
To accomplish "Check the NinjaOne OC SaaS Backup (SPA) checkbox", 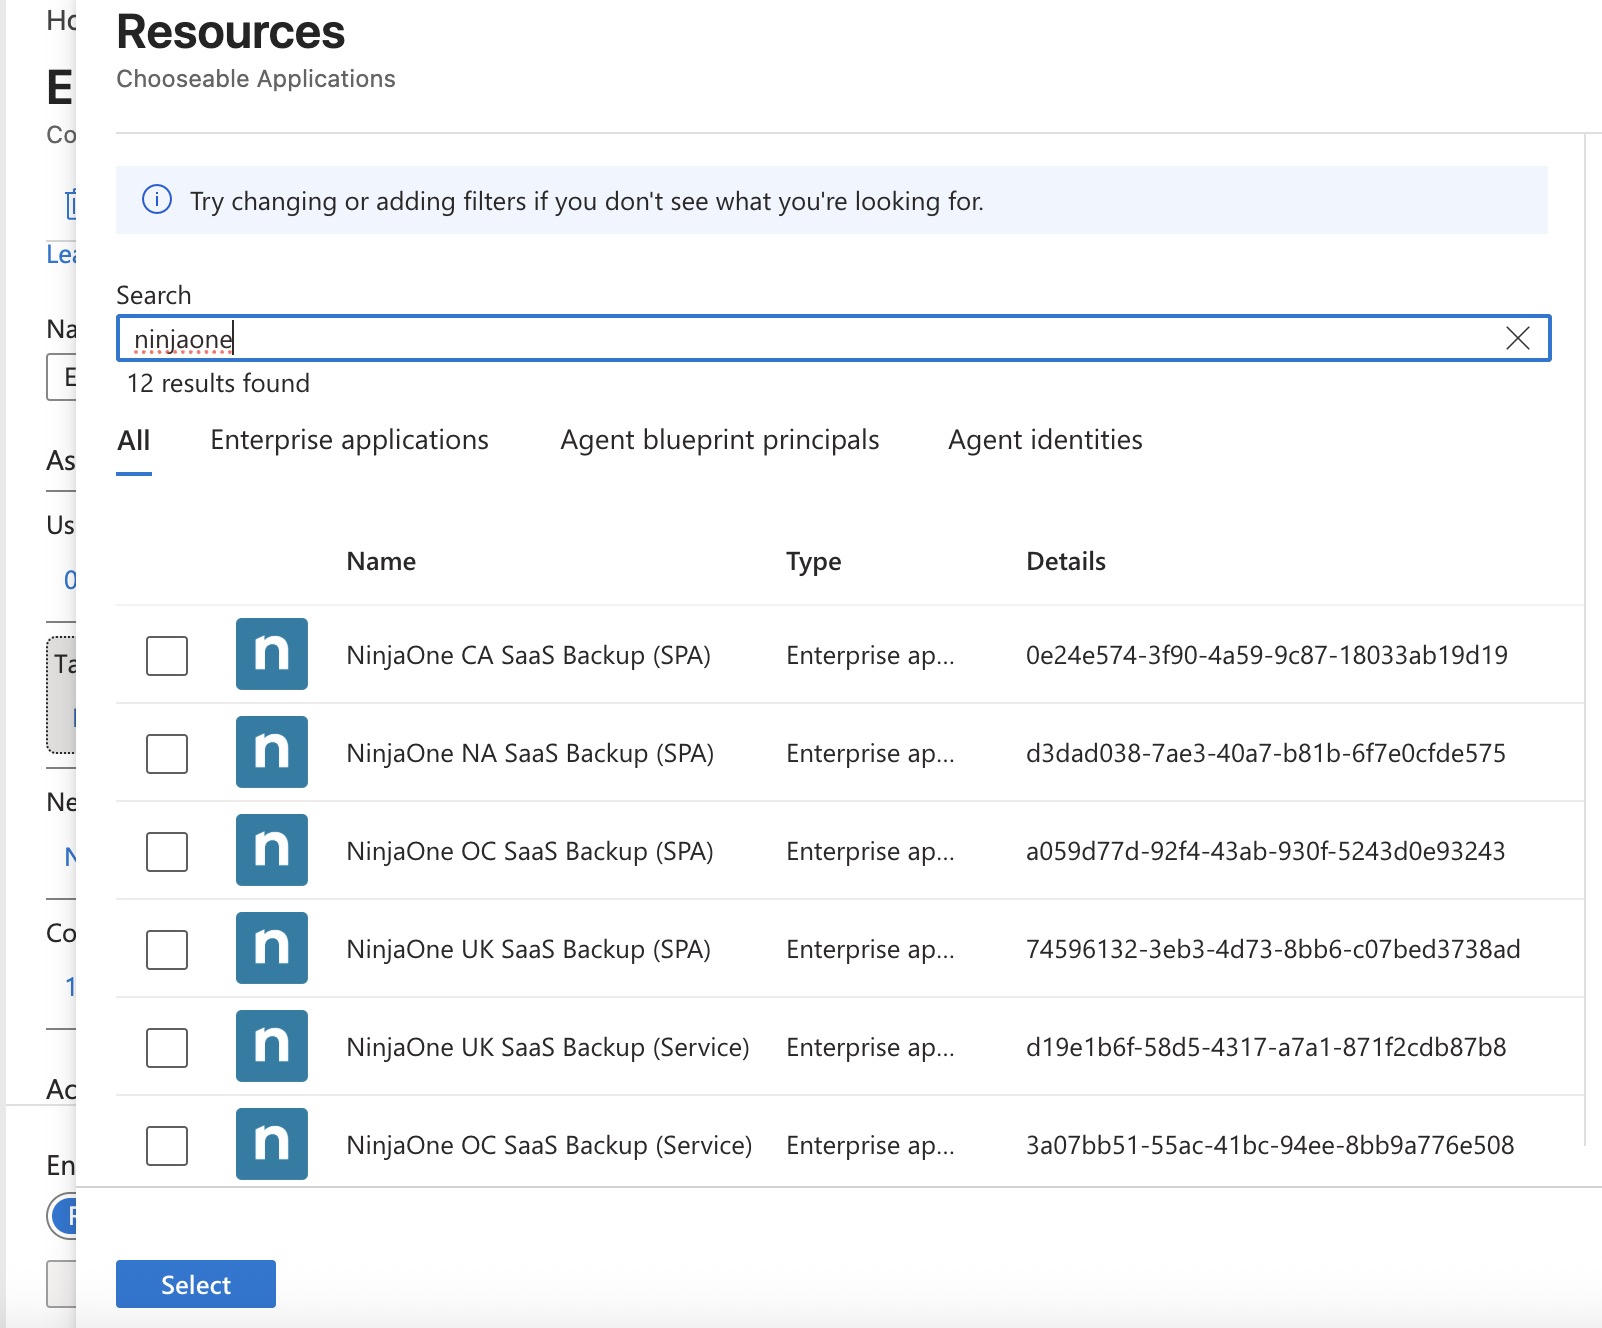I will coord(167,852).
